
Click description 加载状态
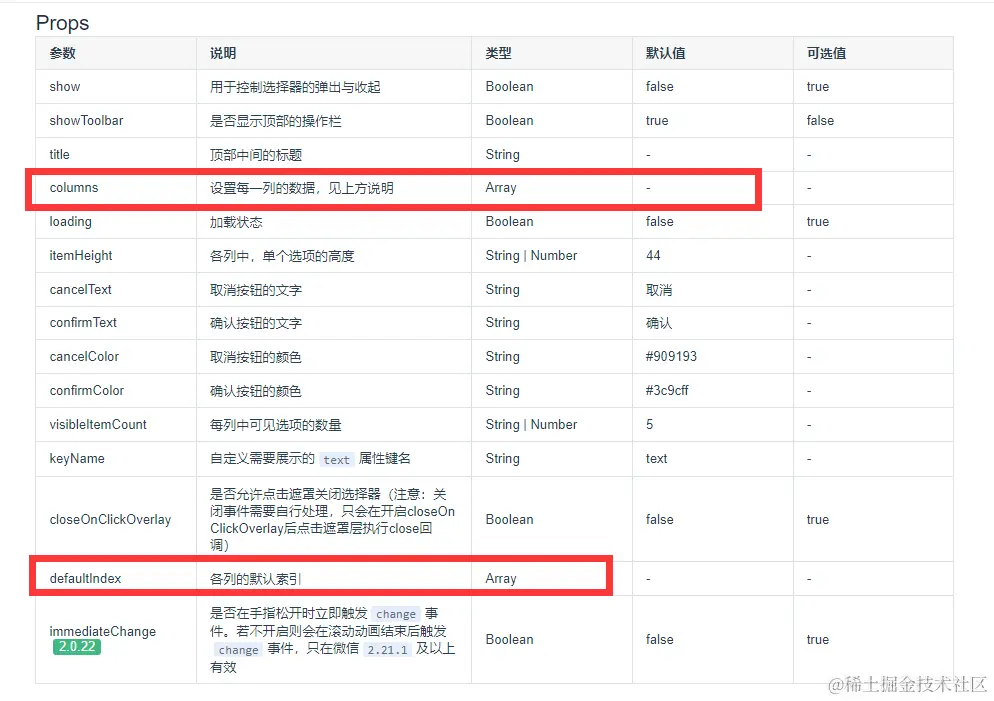(236, 222)
